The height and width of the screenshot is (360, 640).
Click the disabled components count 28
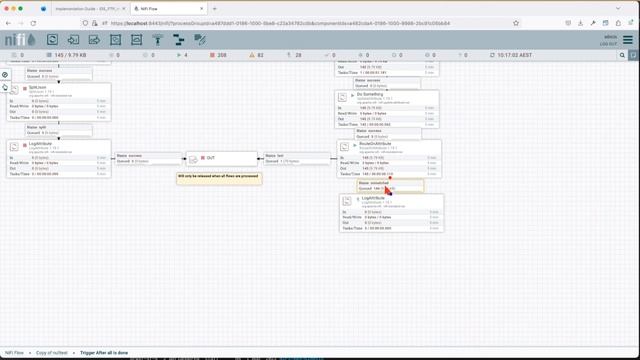click(294, 55)
